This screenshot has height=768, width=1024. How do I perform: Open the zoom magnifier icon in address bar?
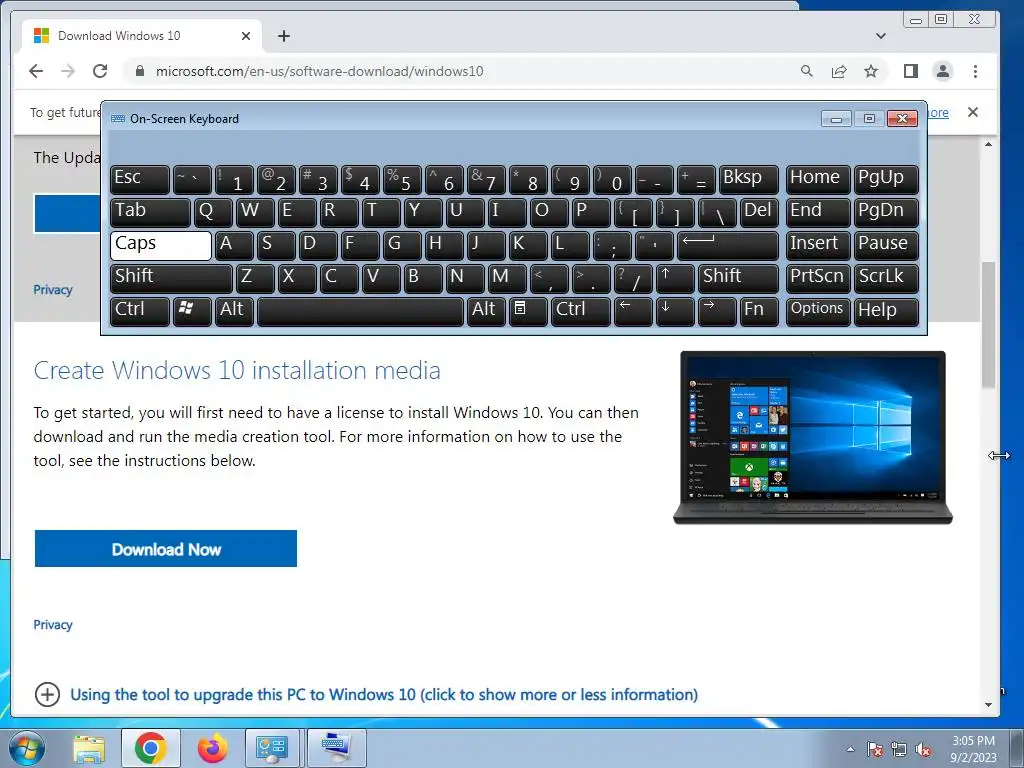point(807,71)
